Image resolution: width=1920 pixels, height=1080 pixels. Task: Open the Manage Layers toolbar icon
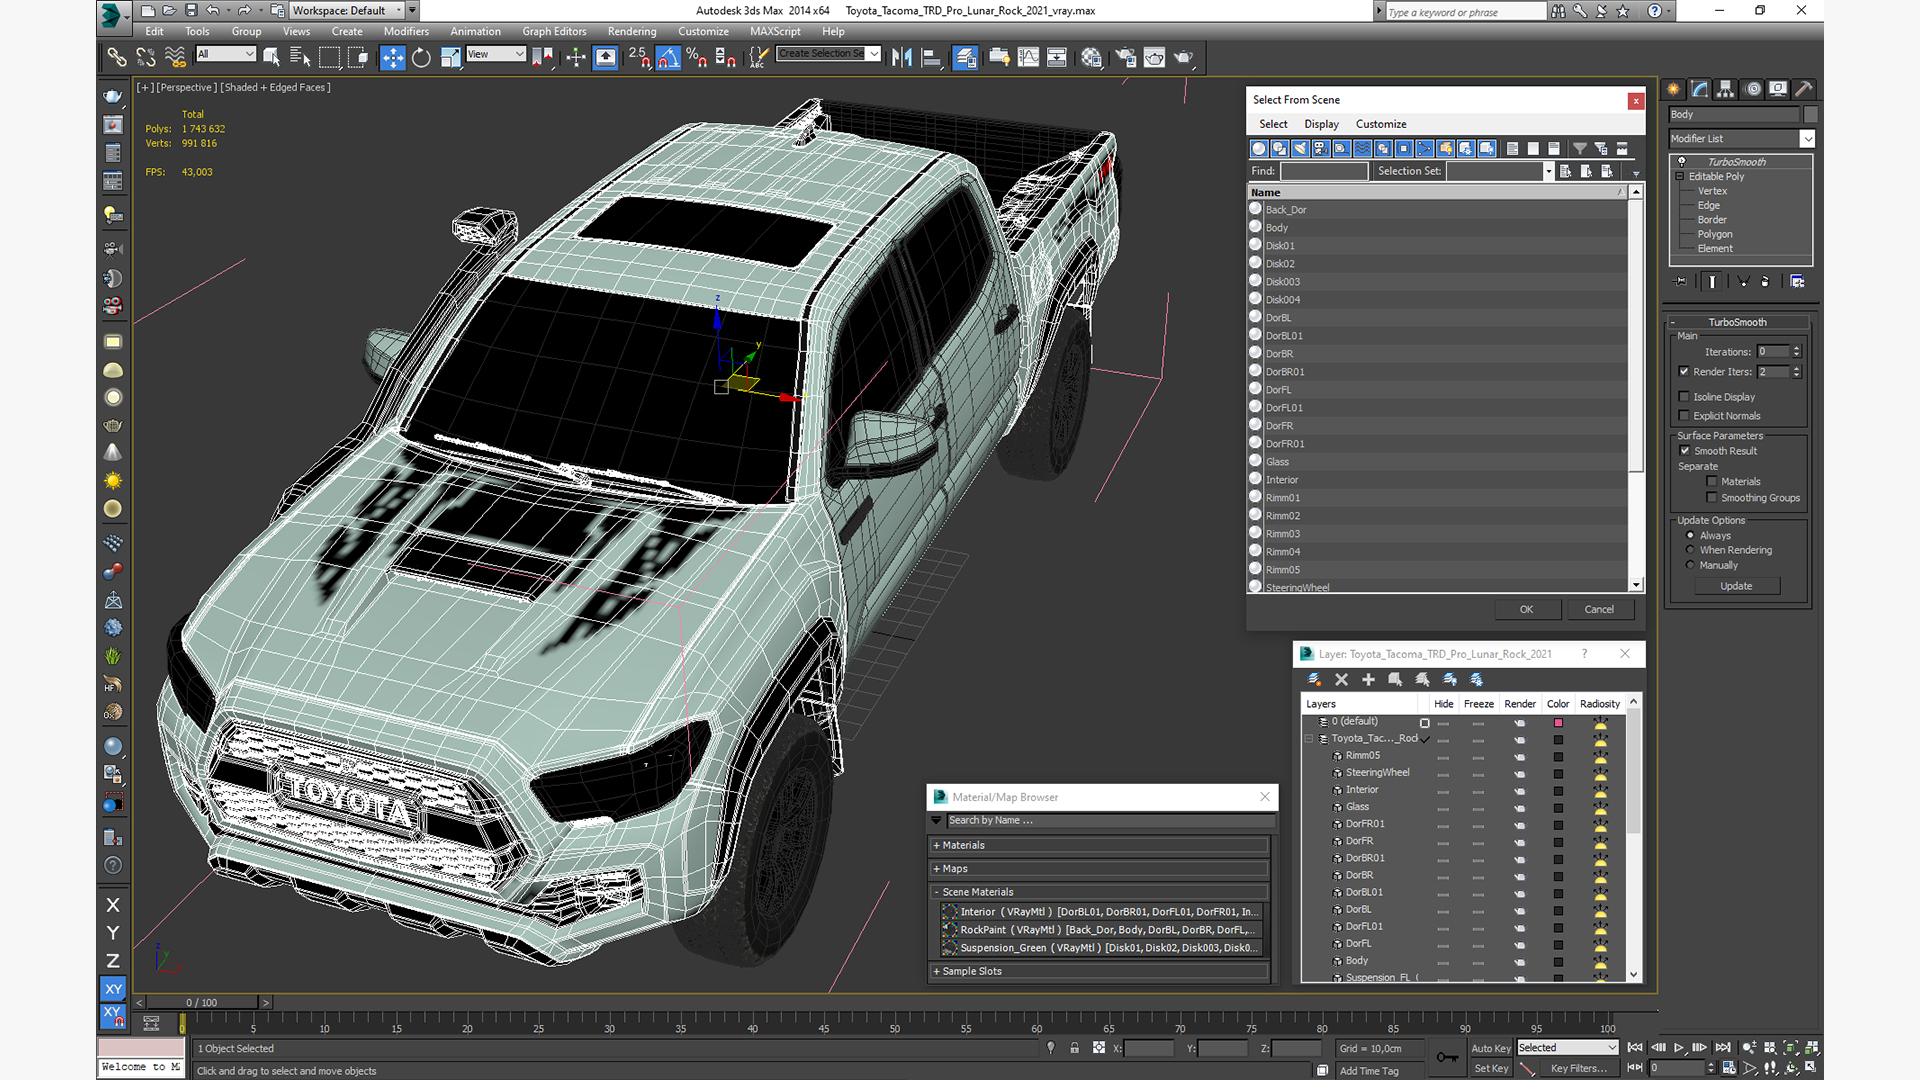click(965, 58)
